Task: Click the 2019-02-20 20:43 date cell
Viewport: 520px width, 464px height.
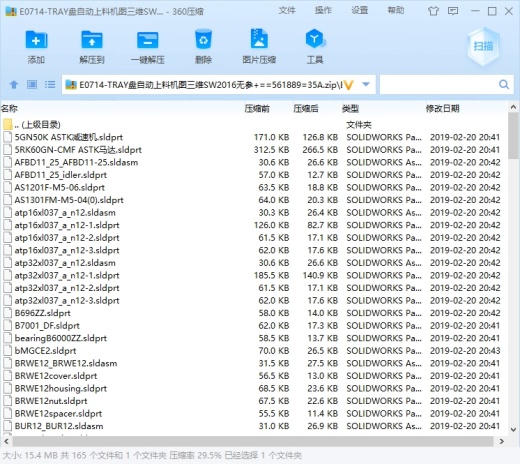Action: coord(465,351)
